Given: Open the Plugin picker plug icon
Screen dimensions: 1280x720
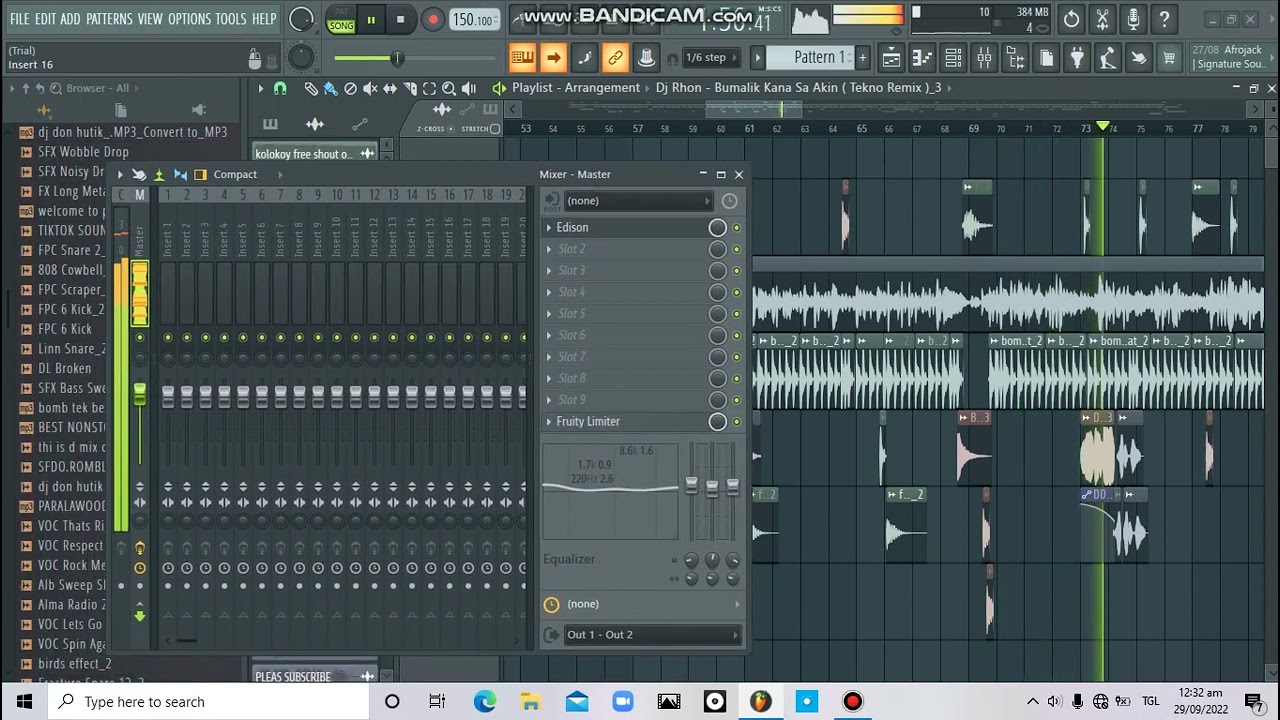Looking at the screenshot, I should (1077, 58).
